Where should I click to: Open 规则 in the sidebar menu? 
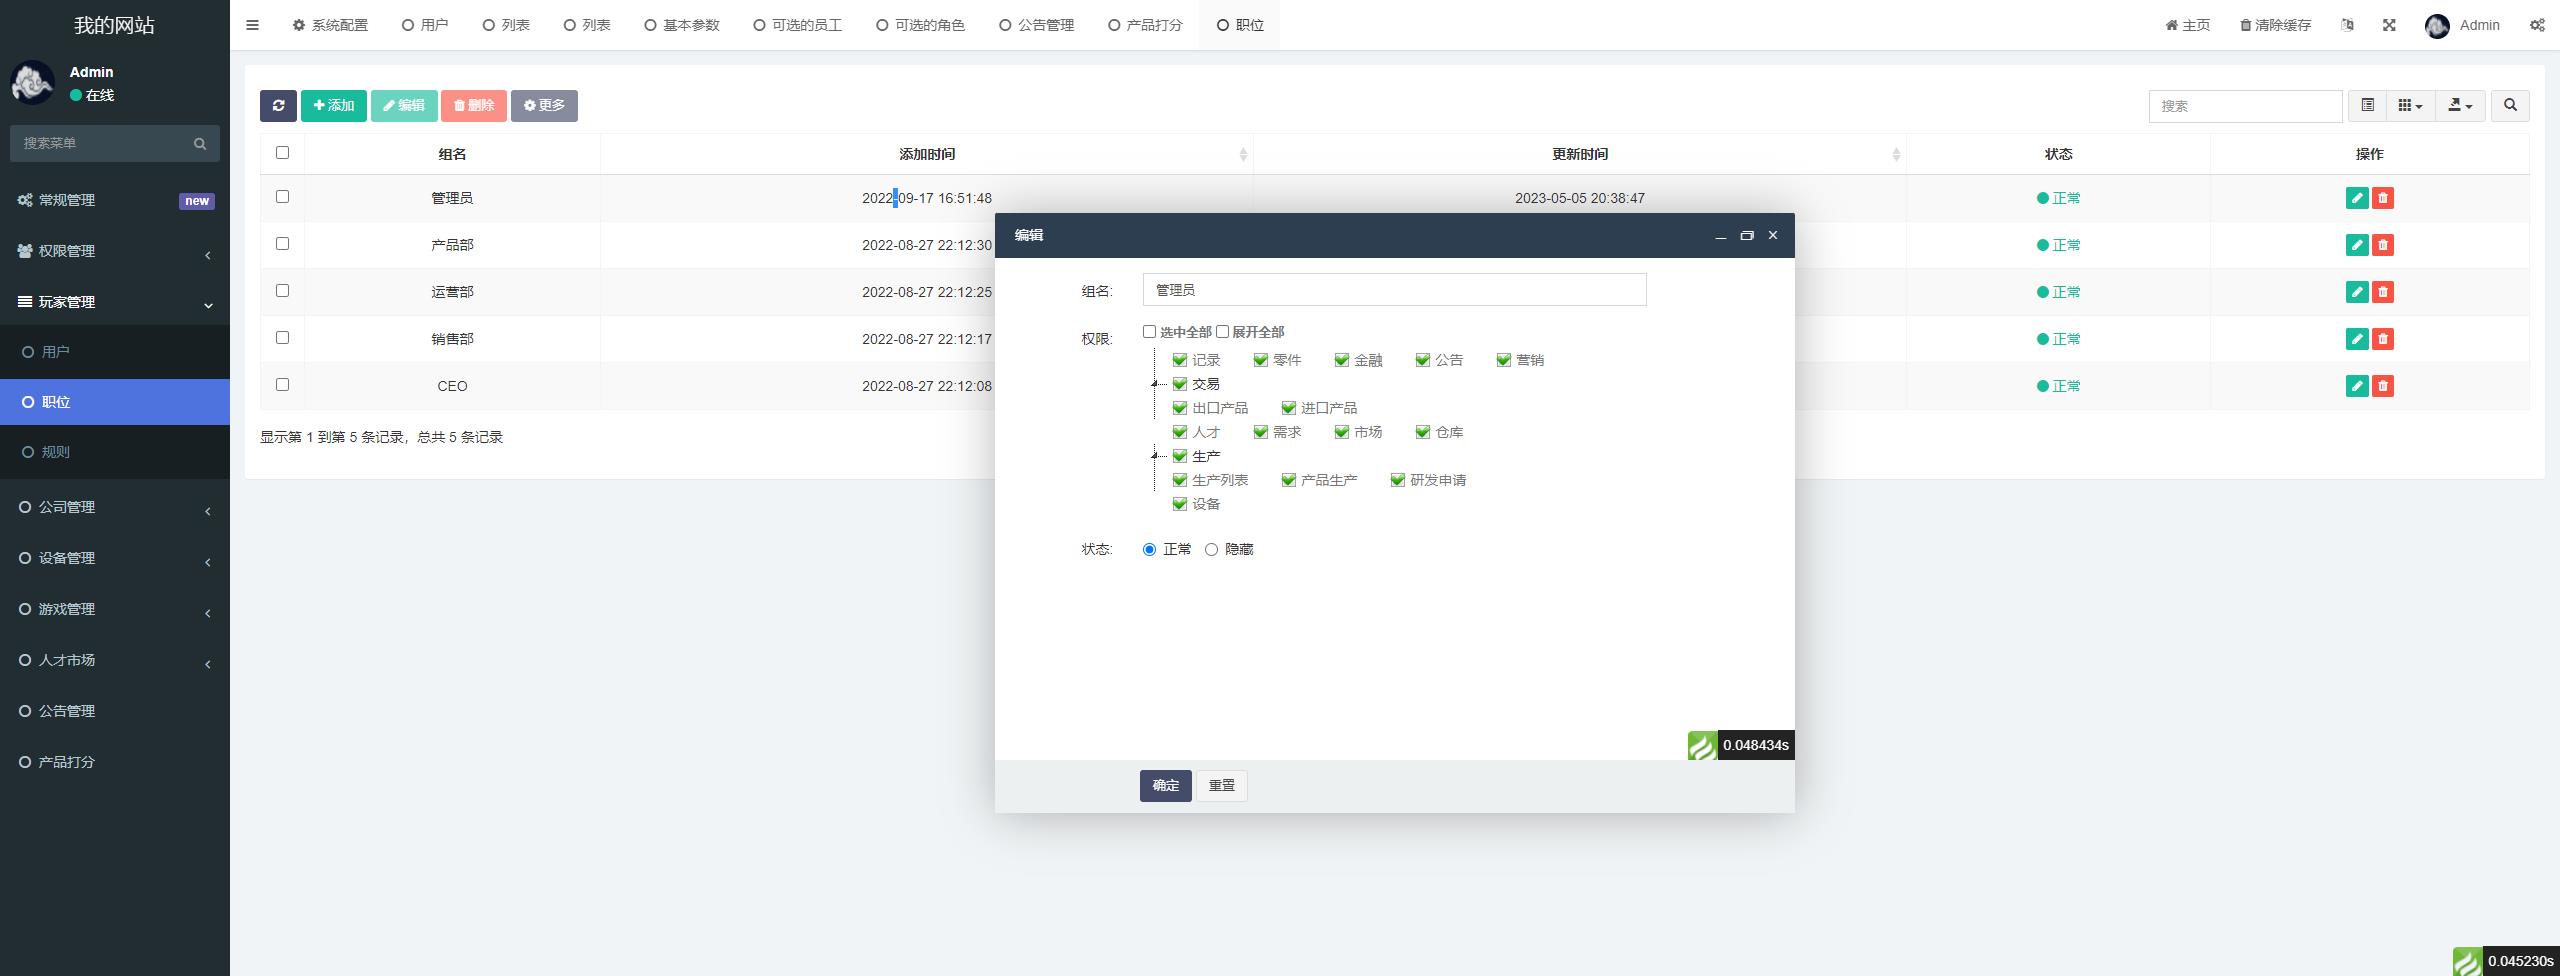pos(56,452)
